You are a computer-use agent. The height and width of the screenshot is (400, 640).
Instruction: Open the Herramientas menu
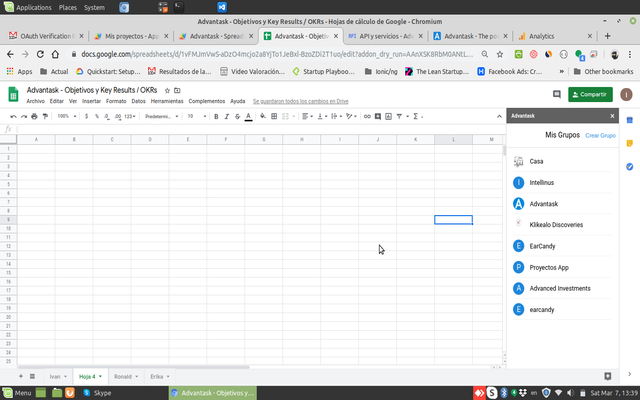[x=167, y=101]
